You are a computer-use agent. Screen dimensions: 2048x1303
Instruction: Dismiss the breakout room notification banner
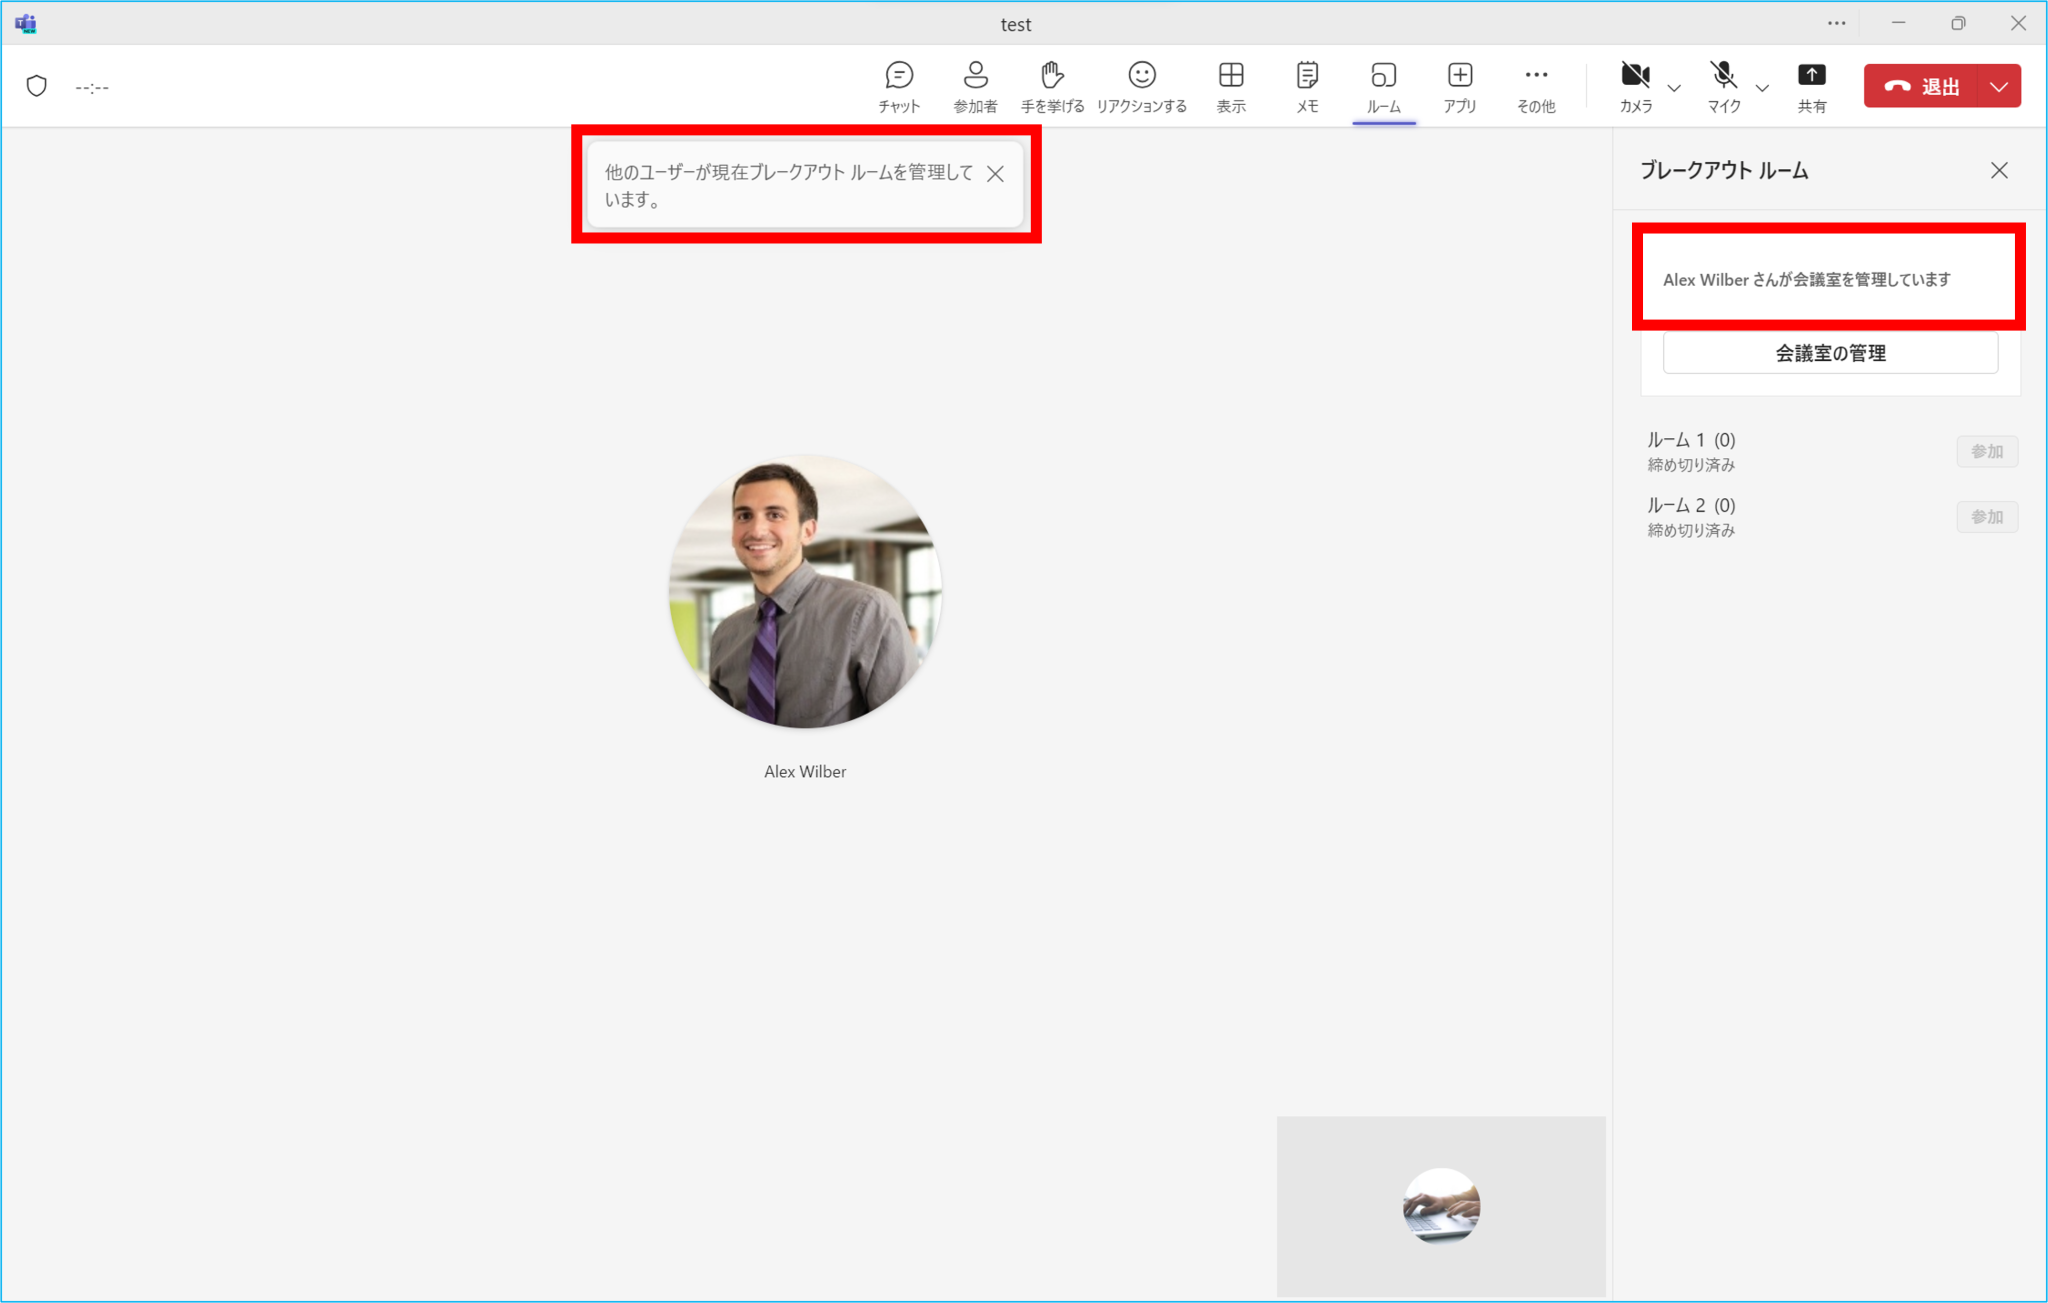tap(995, 174)
